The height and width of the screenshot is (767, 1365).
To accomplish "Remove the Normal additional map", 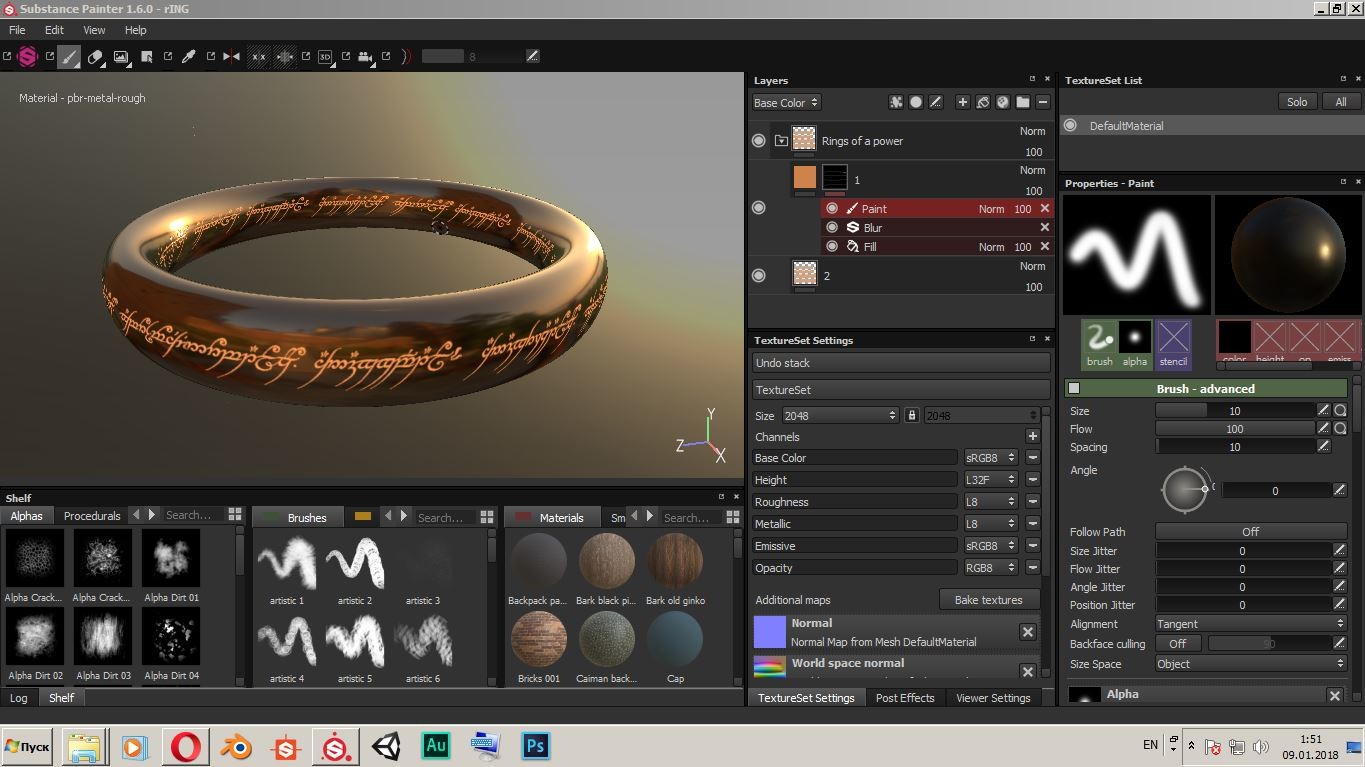I will click(1027, 632).
